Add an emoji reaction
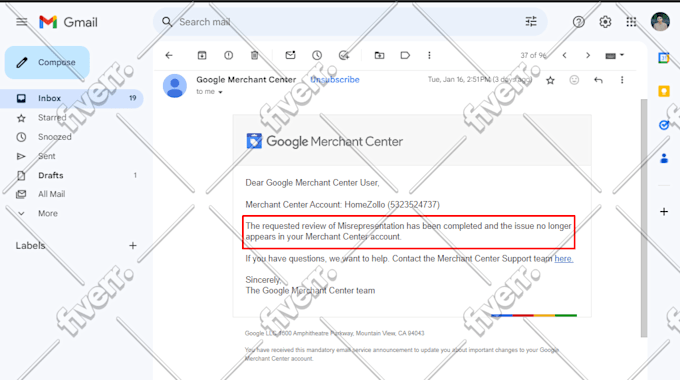The image size is (680, 380). [x=574, y=80]
